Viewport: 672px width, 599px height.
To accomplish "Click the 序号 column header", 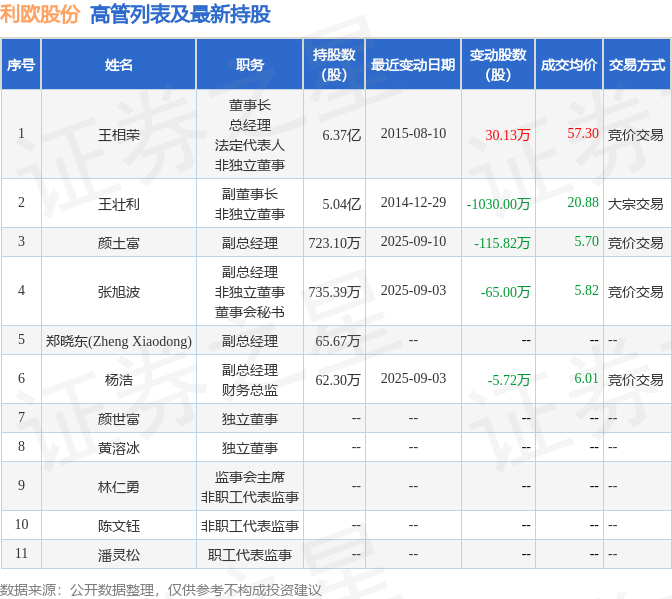I will pyautogui.click(x=21, y=65).
